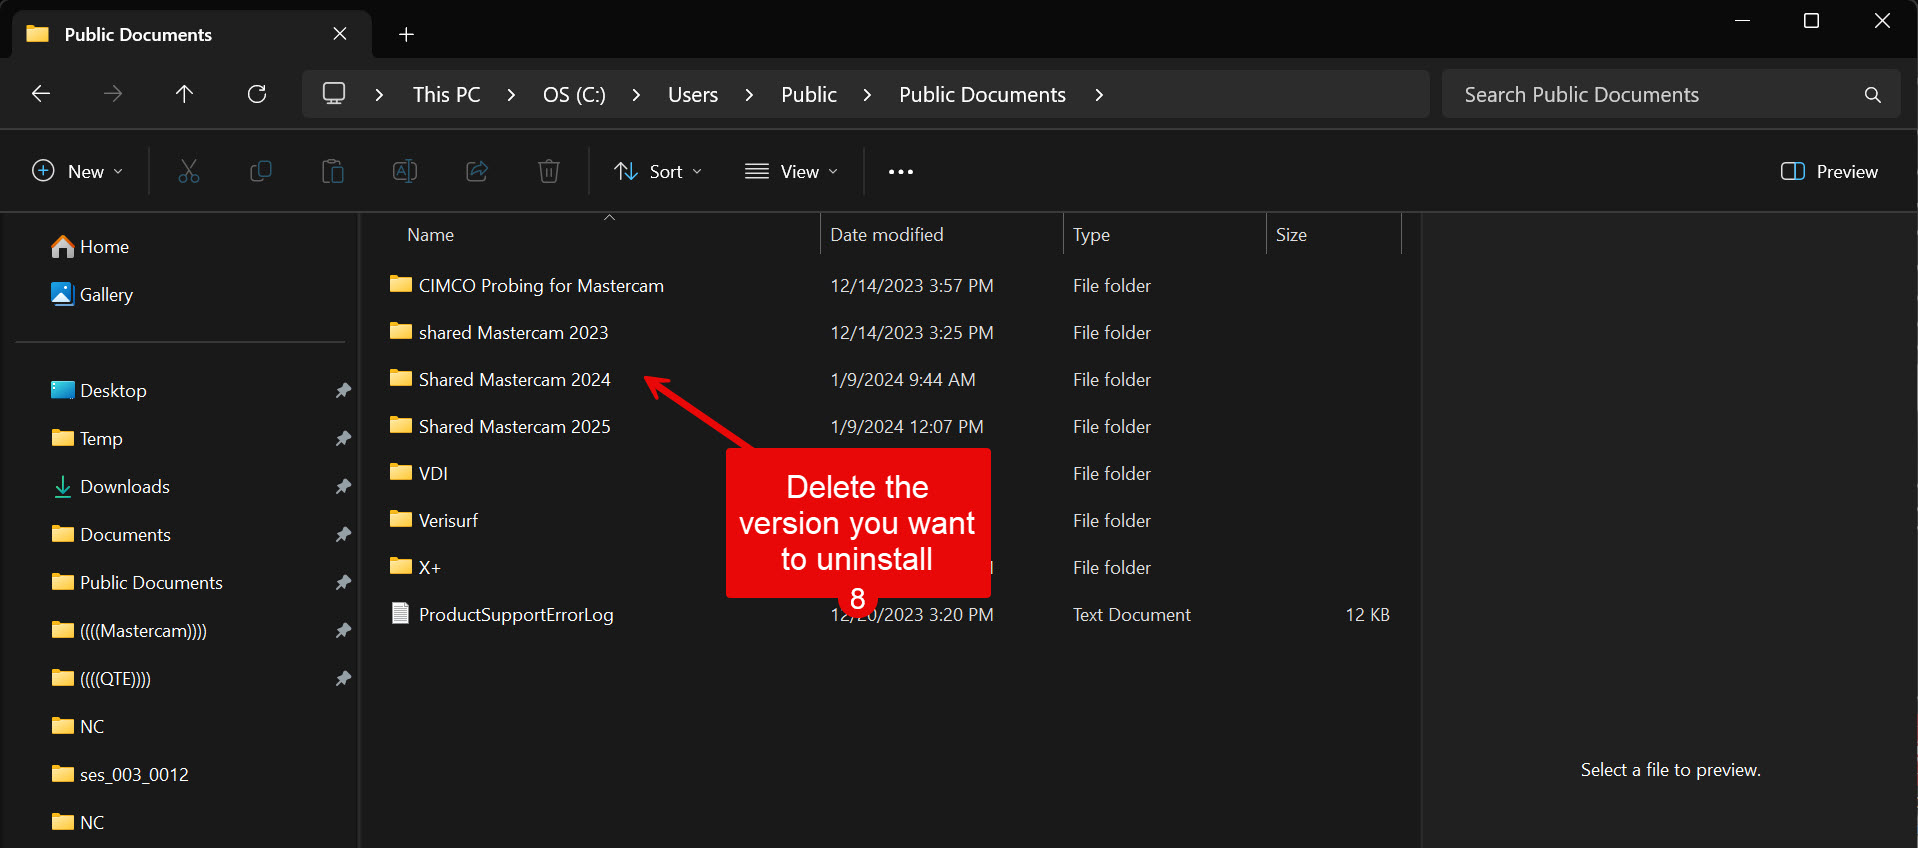Viewport: 1918px width, 848px height.
Task: Navigate to Users breadcrumb
Action: [x=693, y=95]
